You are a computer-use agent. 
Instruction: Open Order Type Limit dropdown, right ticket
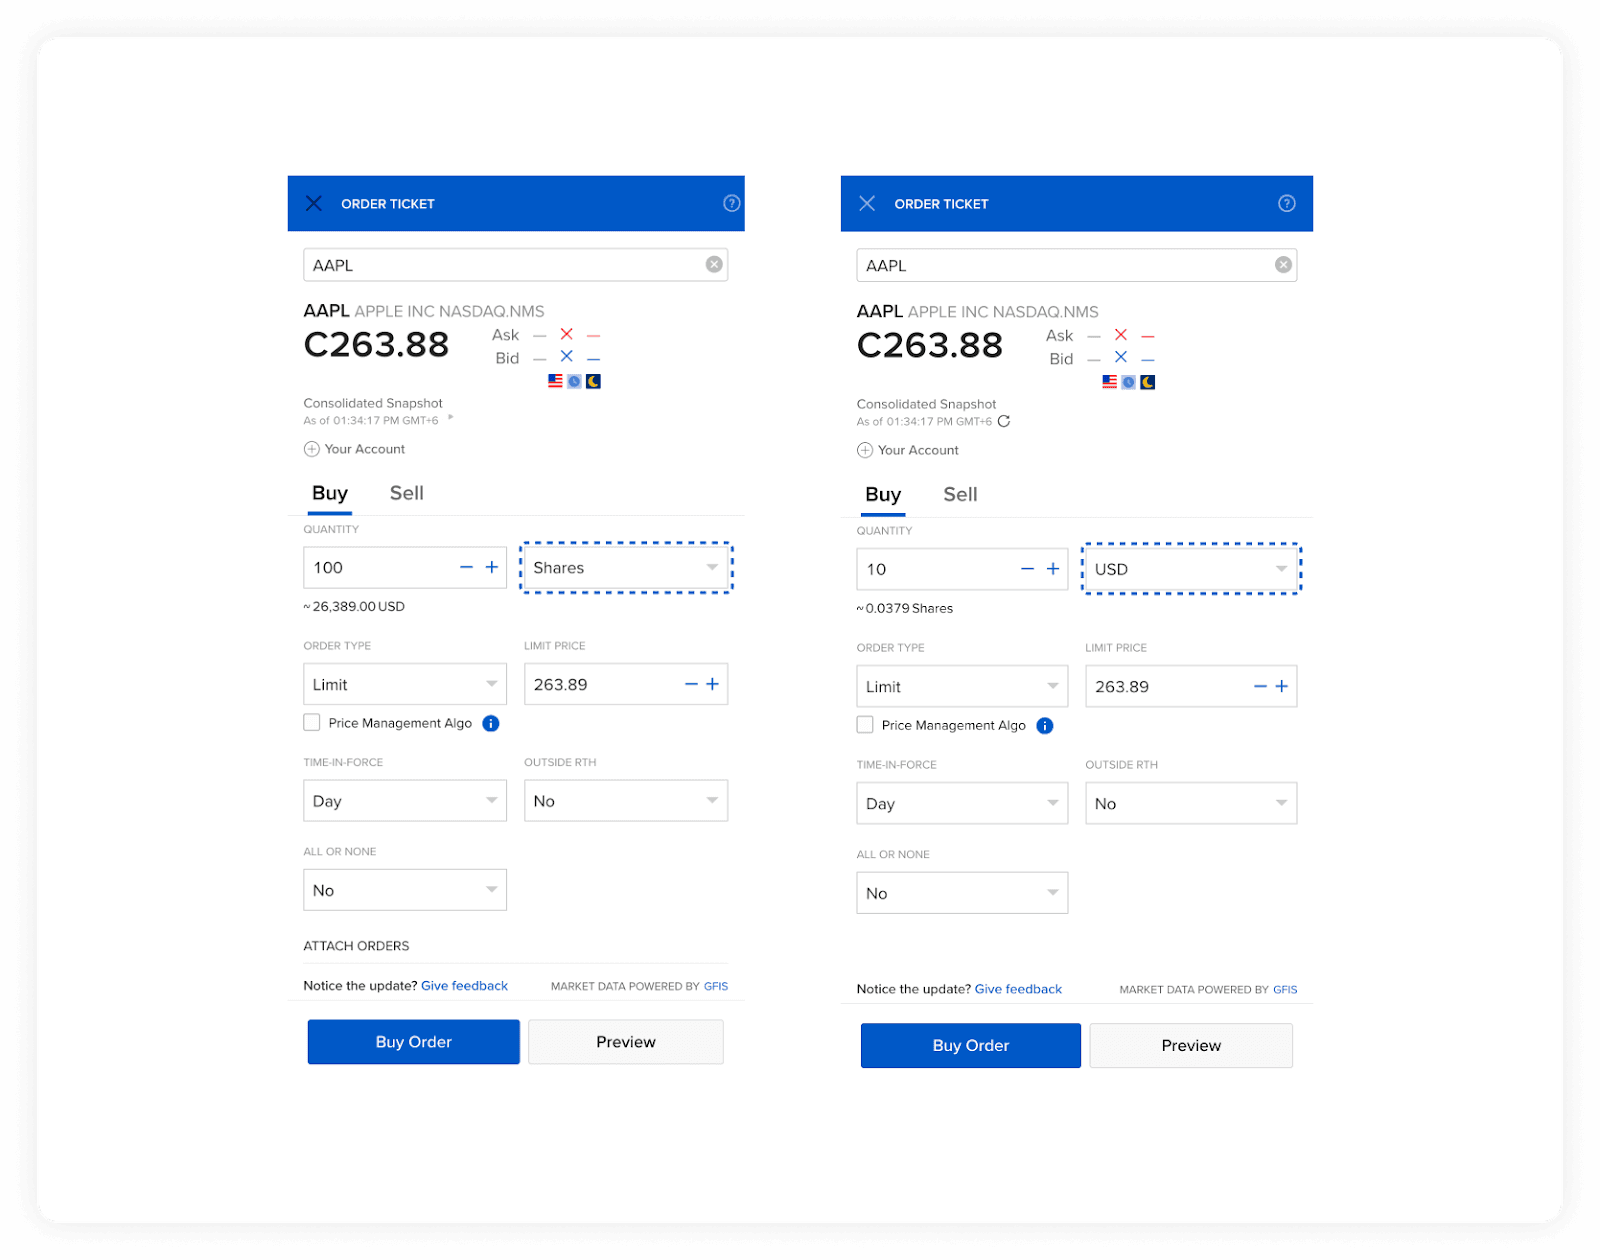(962, 686)
